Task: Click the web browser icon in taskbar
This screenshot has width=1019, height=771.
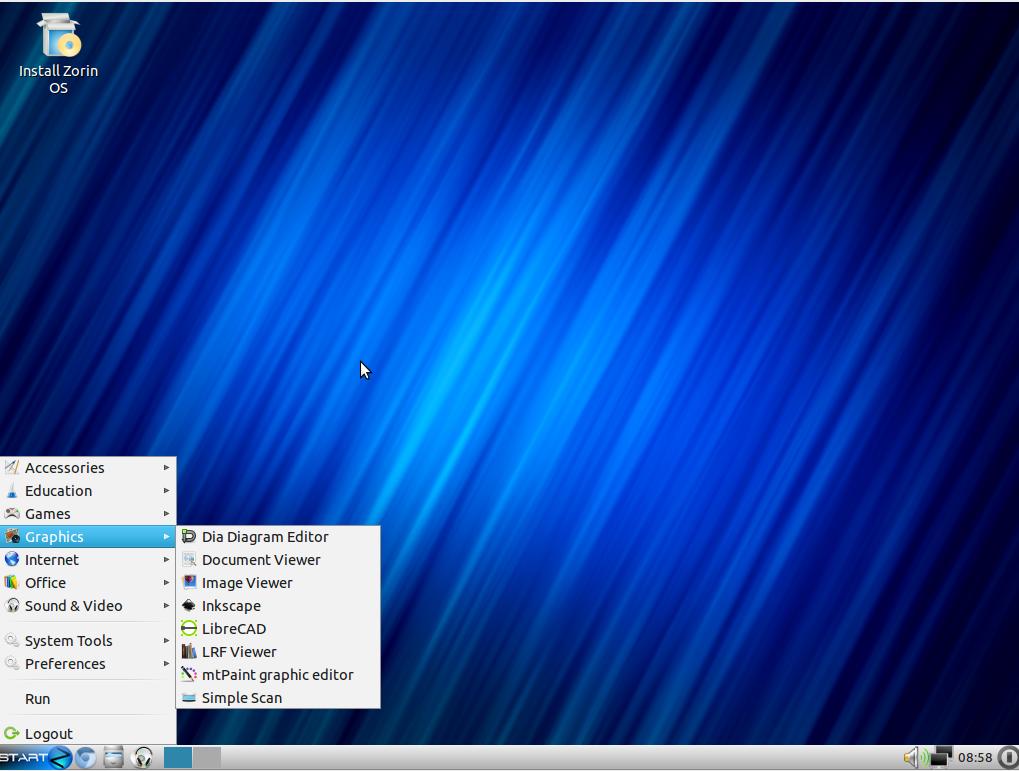Action: pyautogui.click(x=86, y=758)
